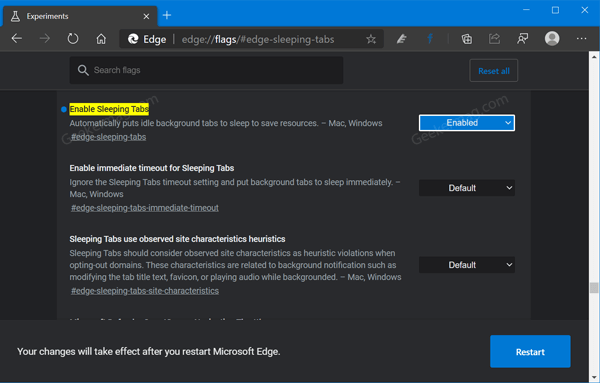Click the forward navigation arrow
The image size is (600, 383).
[x=45, y=39]
